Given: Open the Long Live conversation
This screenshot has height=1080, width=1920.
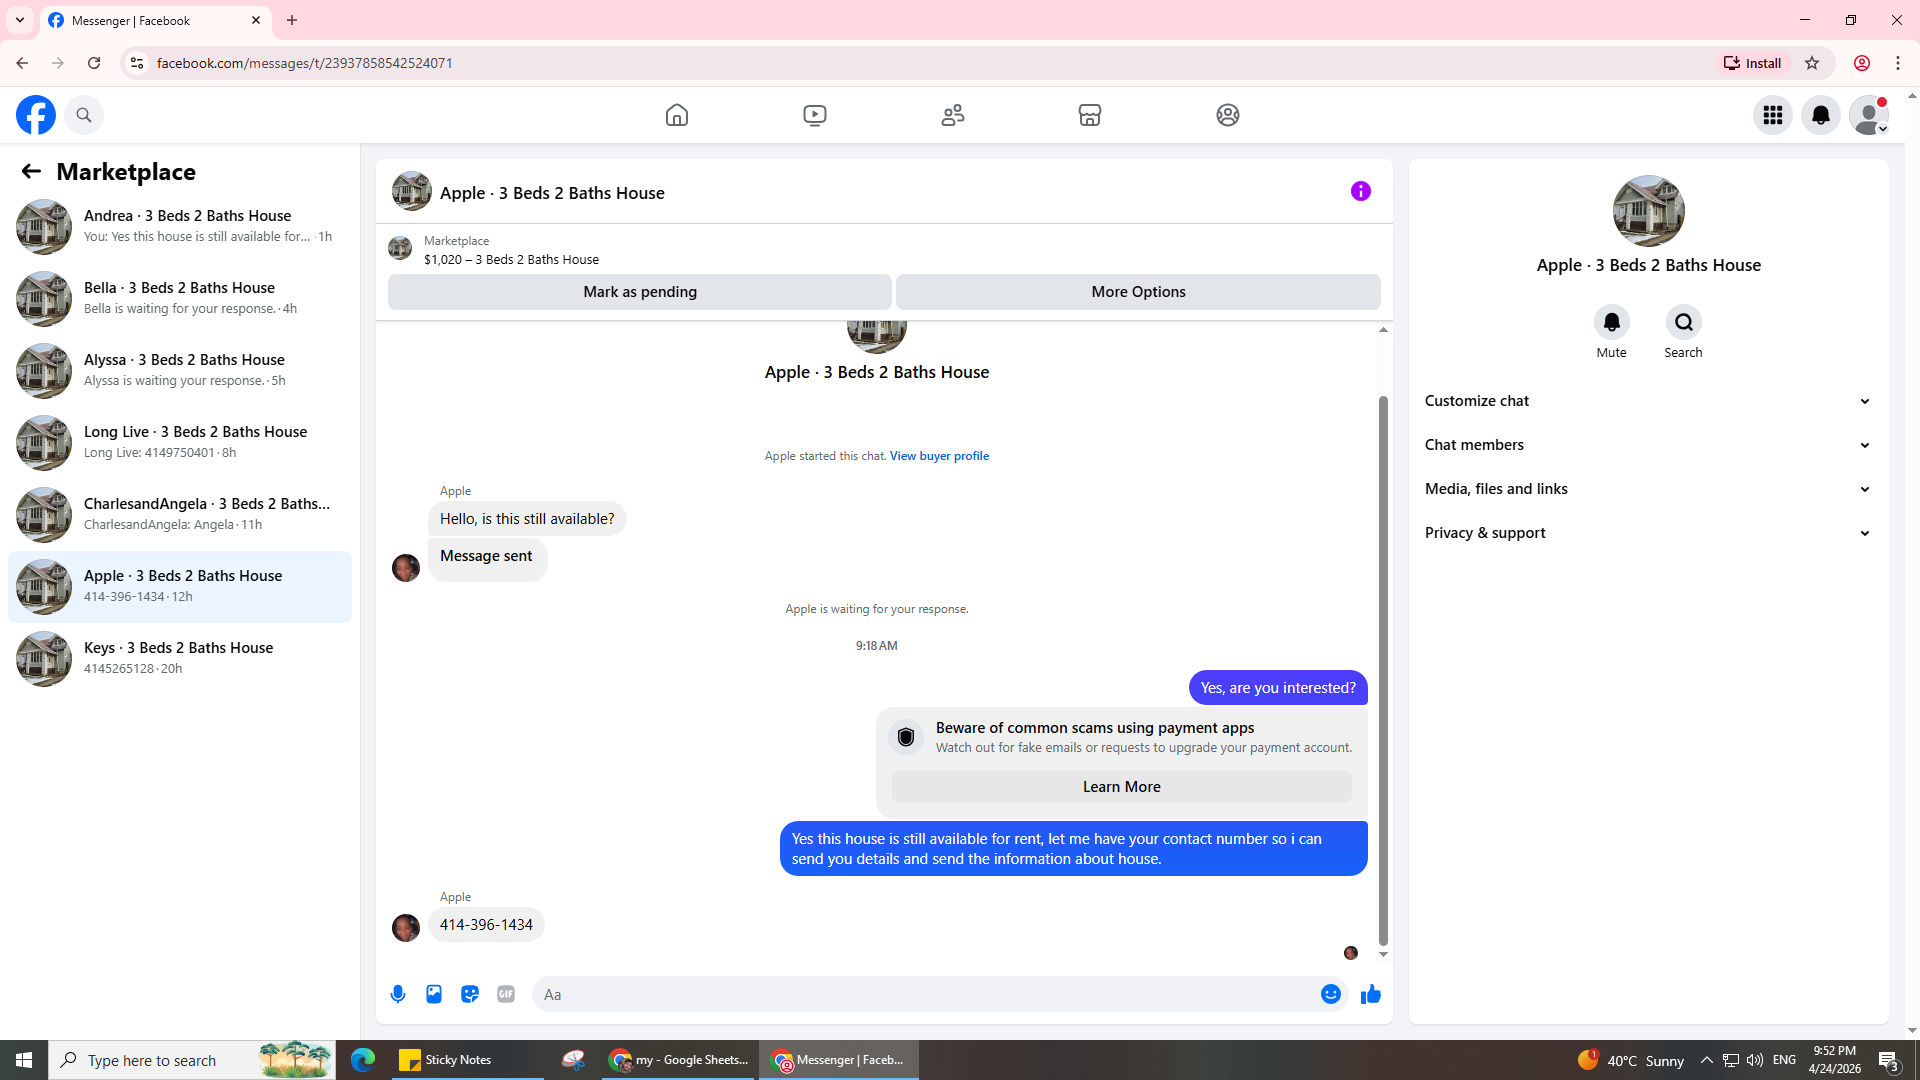Looking at the screenshot, I should click(x=180, y=442).
